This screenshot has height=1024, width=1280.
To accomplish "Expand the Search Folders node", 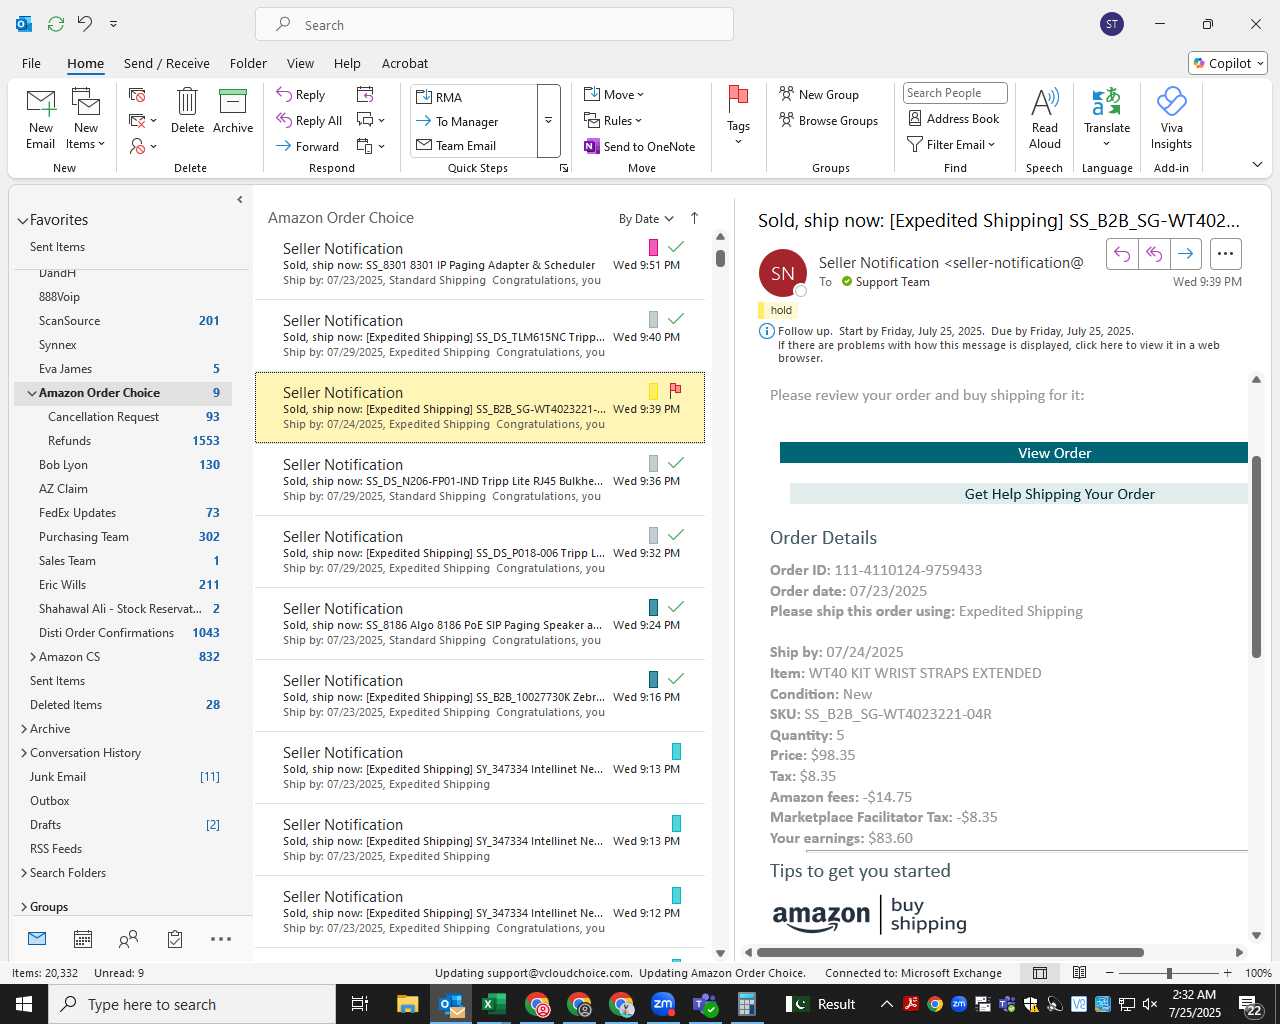I will point(24,873).
